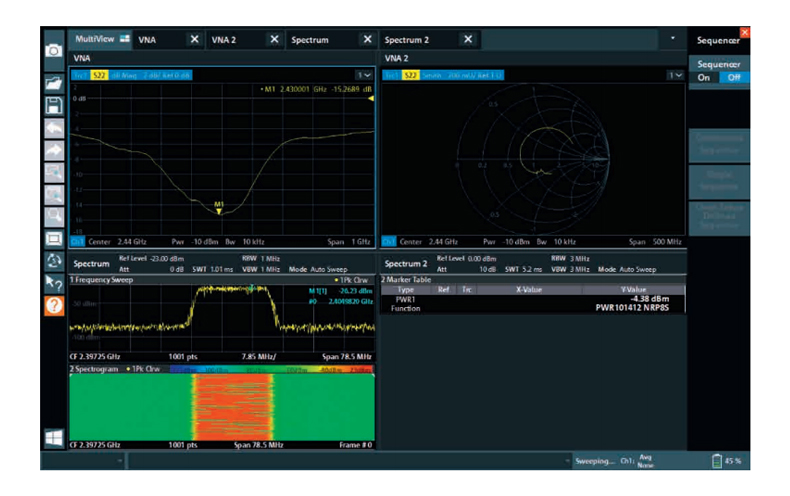Click the save floppy disk icon
Viewport: 790px width, 496px height.
[x=53, y=103]
